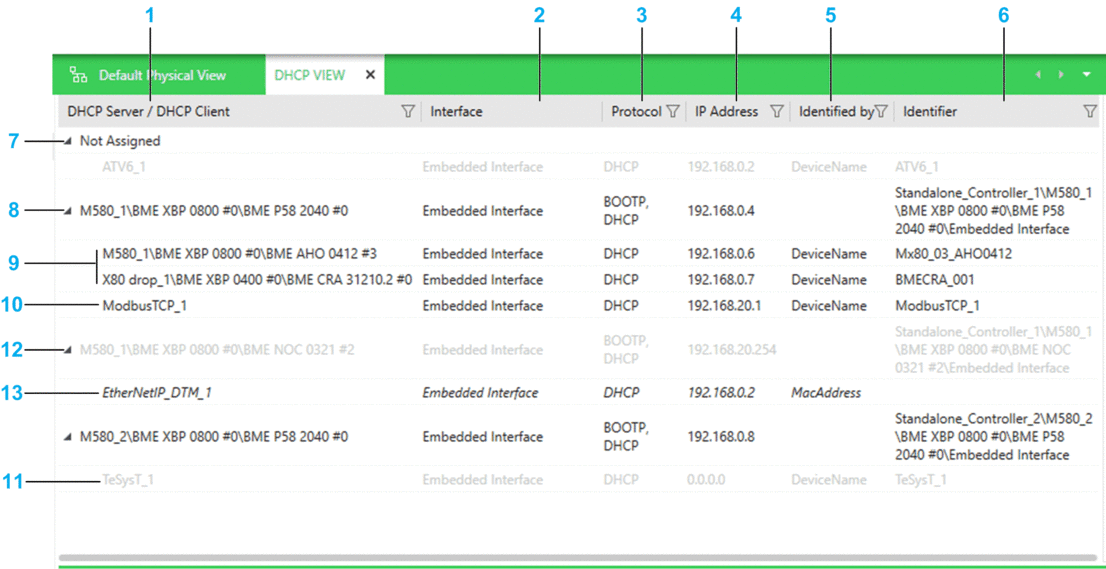Click IP address 192.168.0.8
Viewport: 1106px width, 569px height.
coord(721,437)
